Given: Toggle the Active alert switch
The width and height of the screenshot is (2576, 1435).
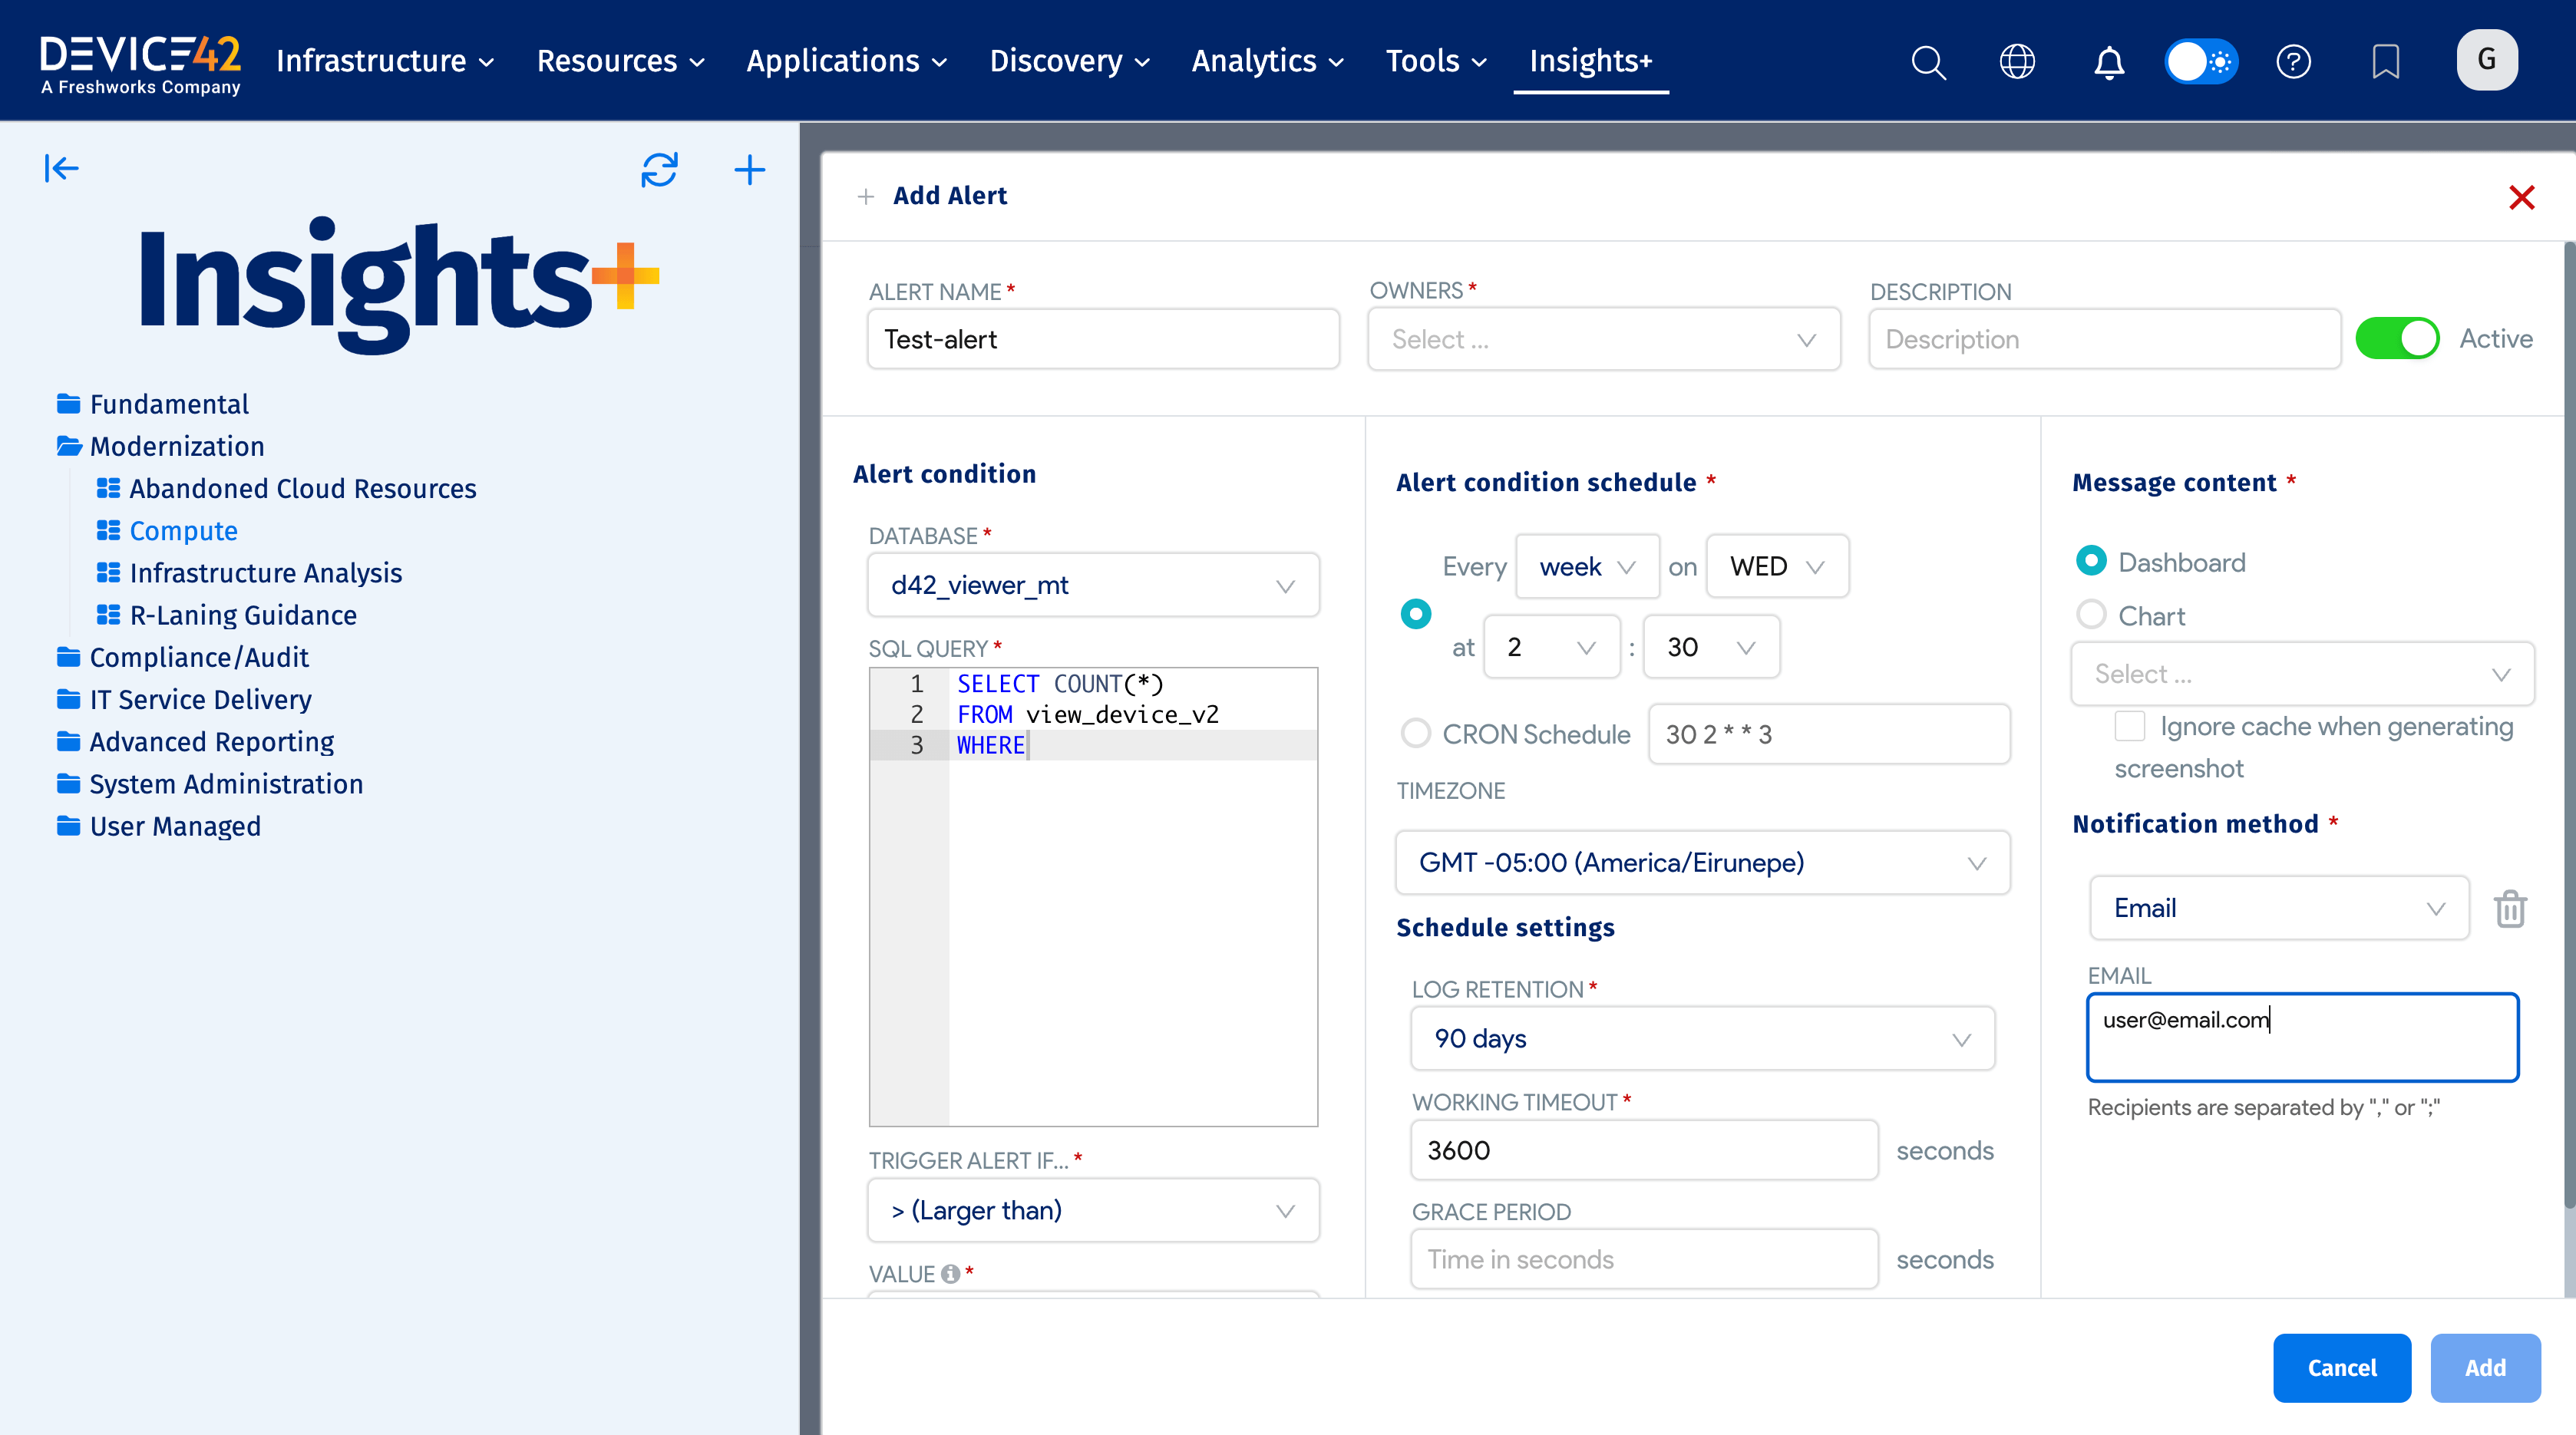Looking at the screenshot, I should (2396, 339).
